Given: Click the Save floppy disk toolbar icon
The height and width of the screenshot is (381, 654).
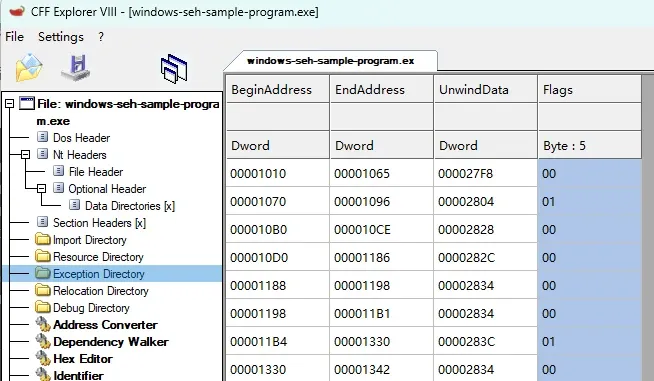Looking at the screenshot, I should [76, 68].
